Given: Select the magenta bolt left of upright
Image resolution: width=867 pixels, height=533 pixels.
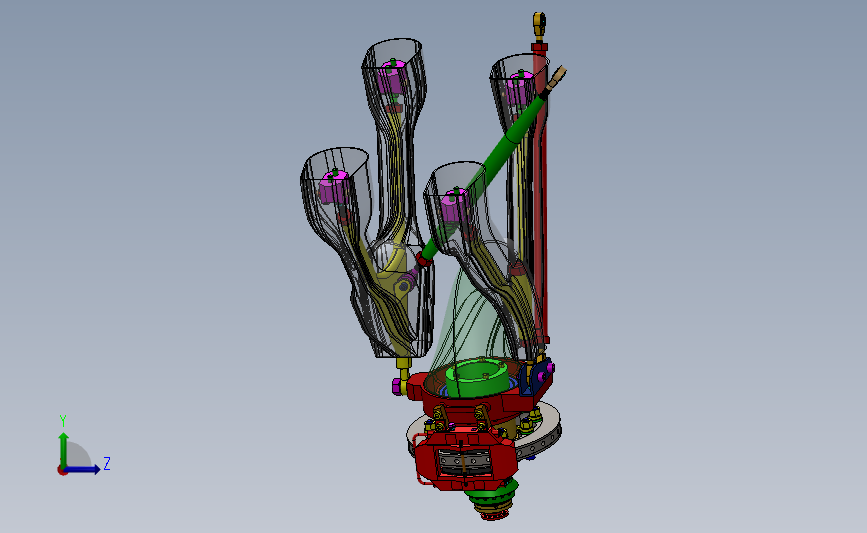Looking at the screenshot, I should pos(398,386).
